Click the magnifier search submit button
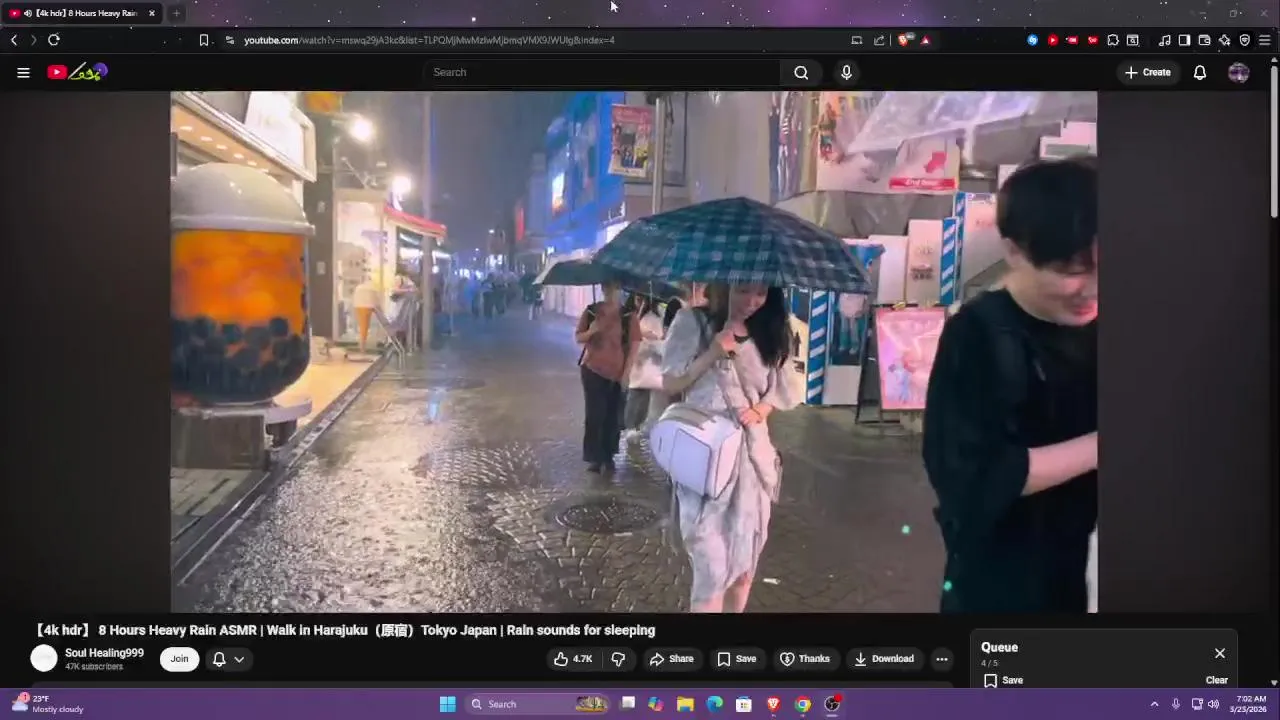This screenshot has height=720, width=1280. coord(801,72)
